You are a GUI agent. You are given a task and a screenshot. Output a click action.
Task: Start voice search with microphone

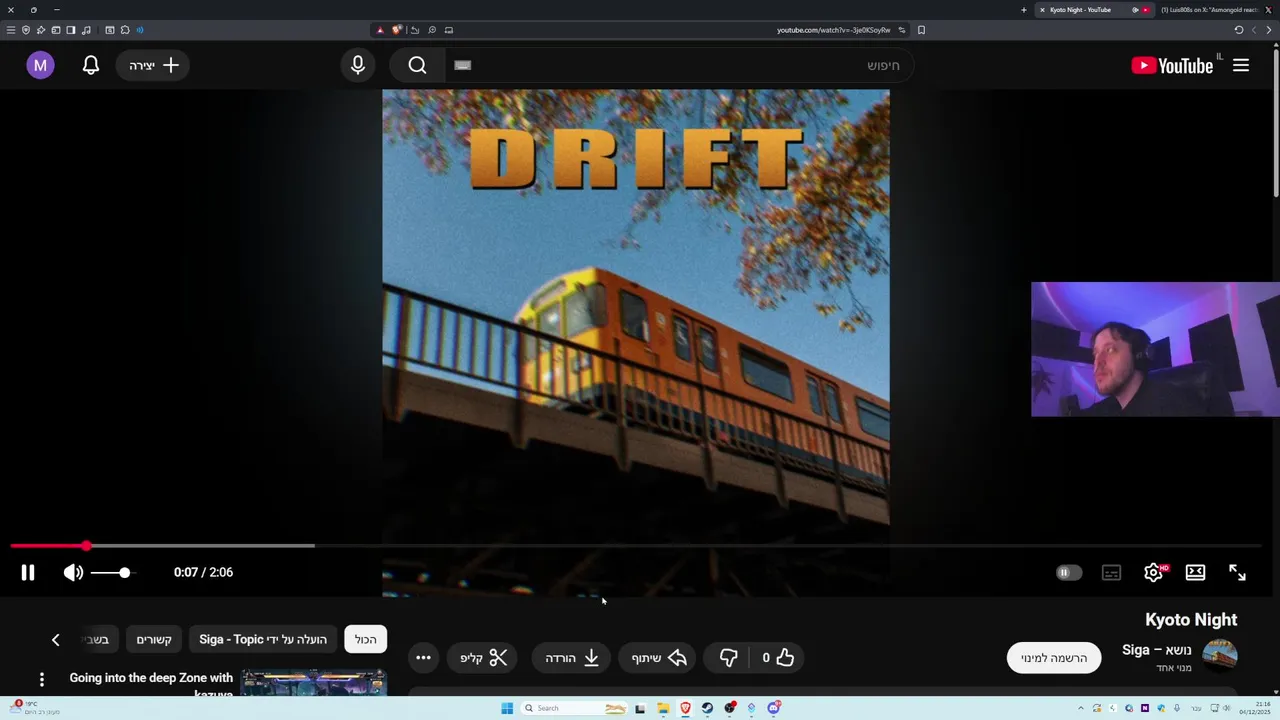358,65
